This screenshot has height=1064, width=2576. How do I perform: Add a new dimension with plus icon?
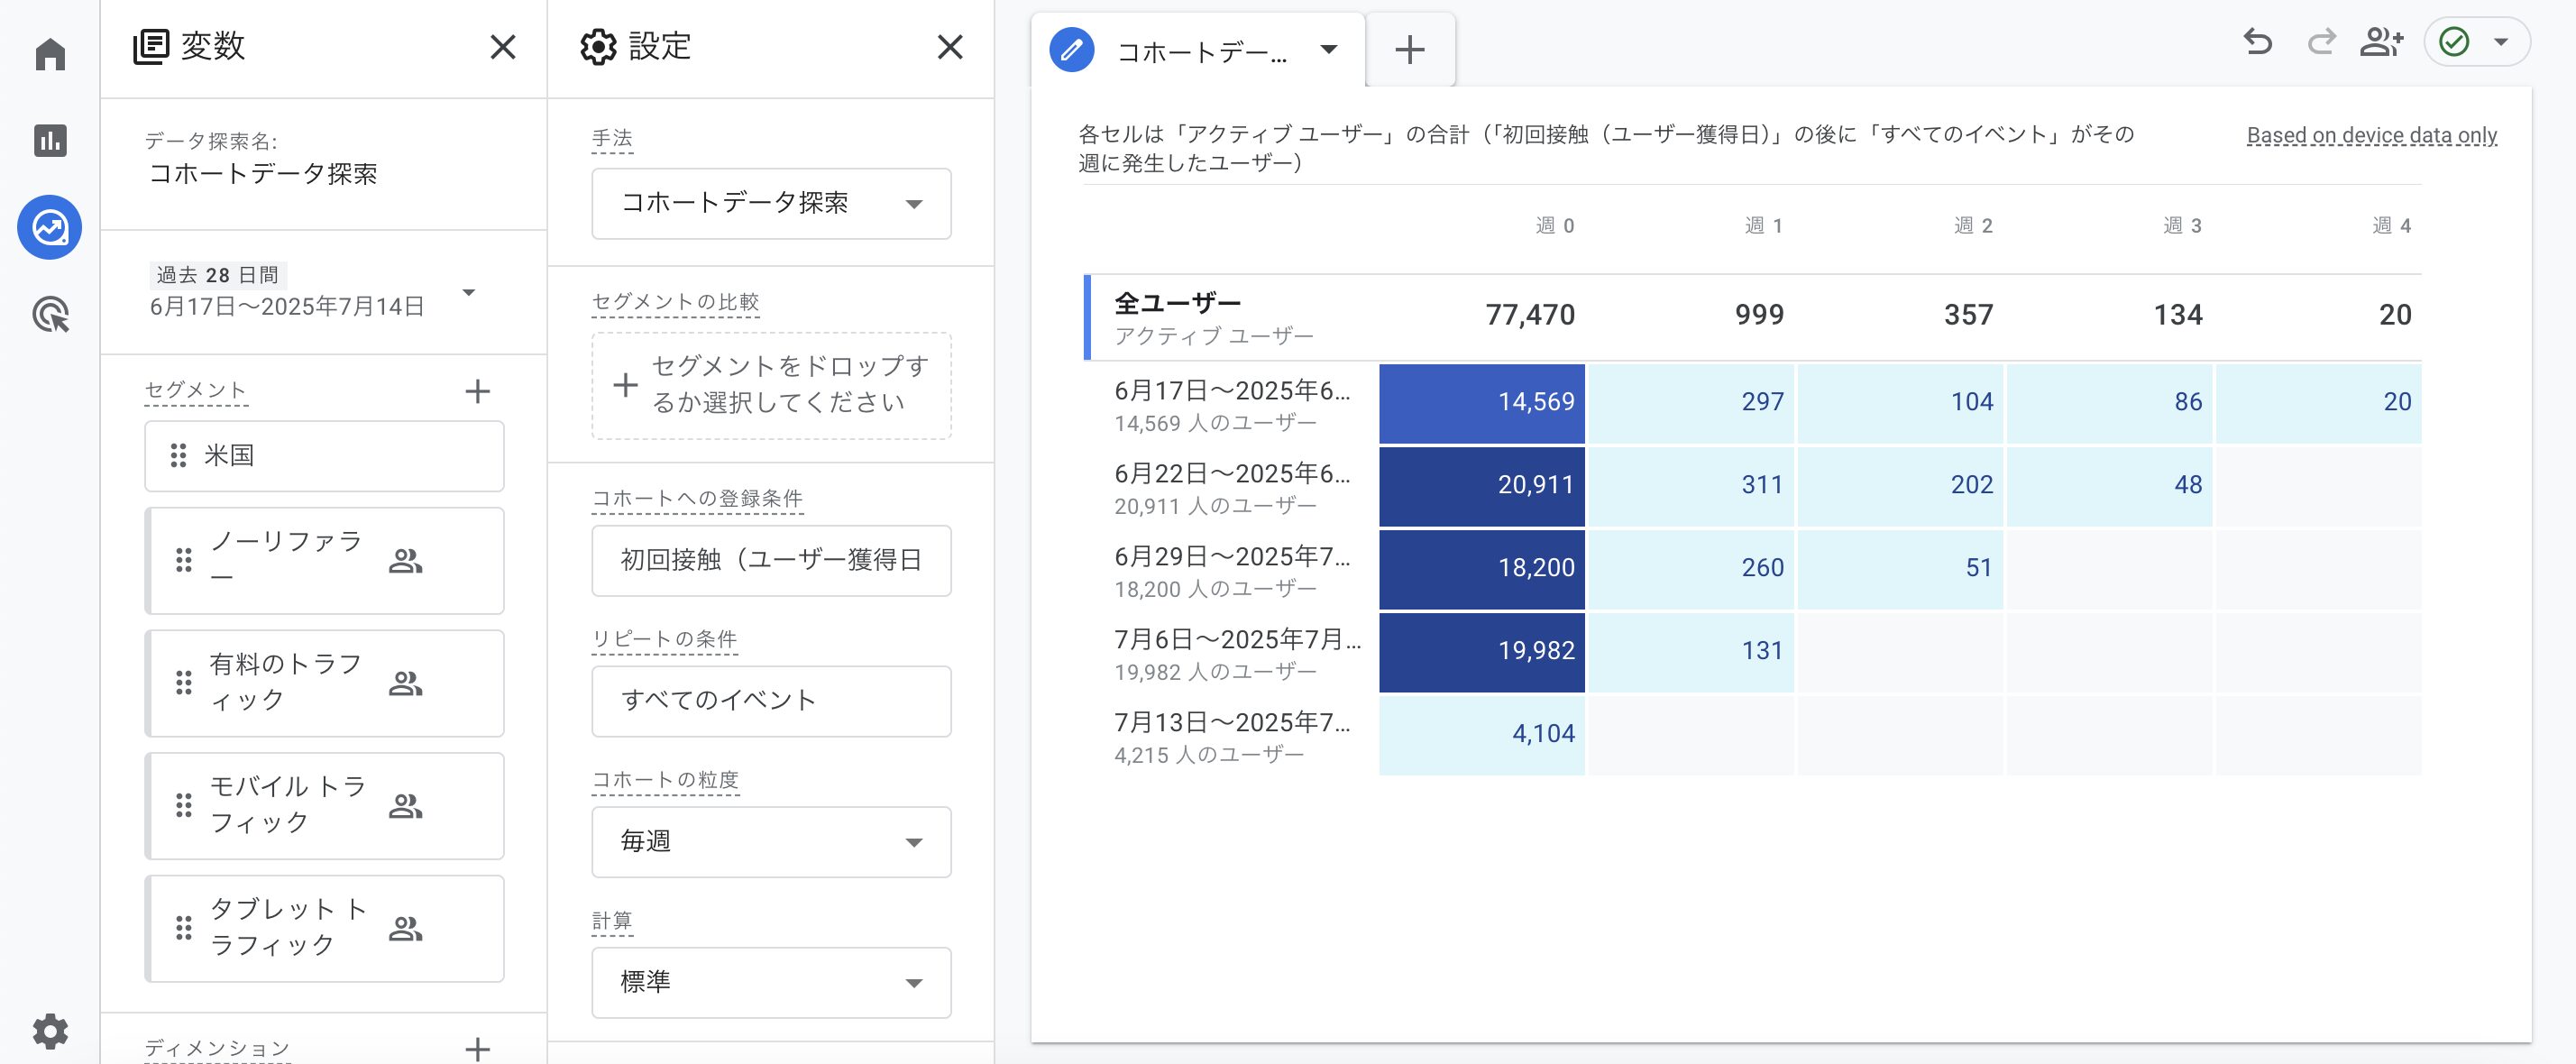click(x=478, y=1048)
